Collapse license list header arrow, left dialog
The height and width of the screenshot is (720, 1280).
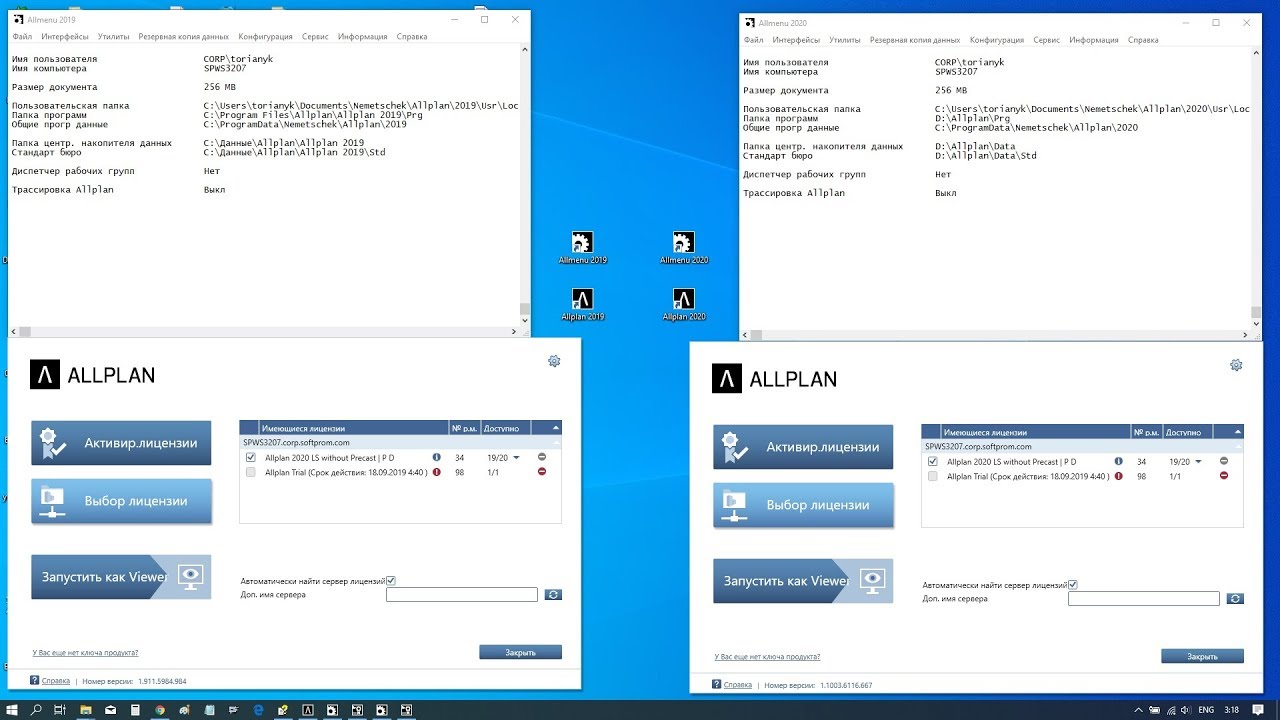point(555,428)
